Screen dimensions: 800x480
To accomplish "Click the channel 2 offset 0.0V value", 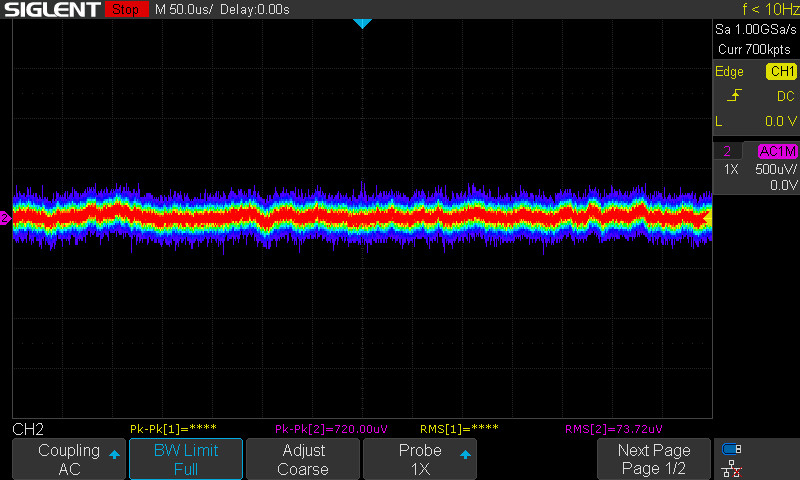I will click(783, 185).
